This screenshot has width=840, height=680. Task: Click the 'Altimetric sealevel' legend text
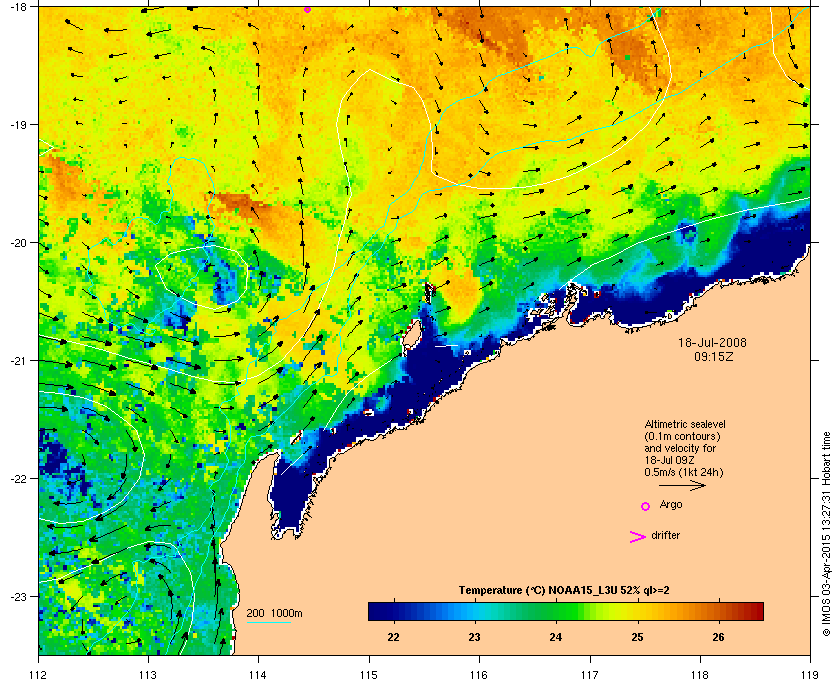click(x=685, y=424)
